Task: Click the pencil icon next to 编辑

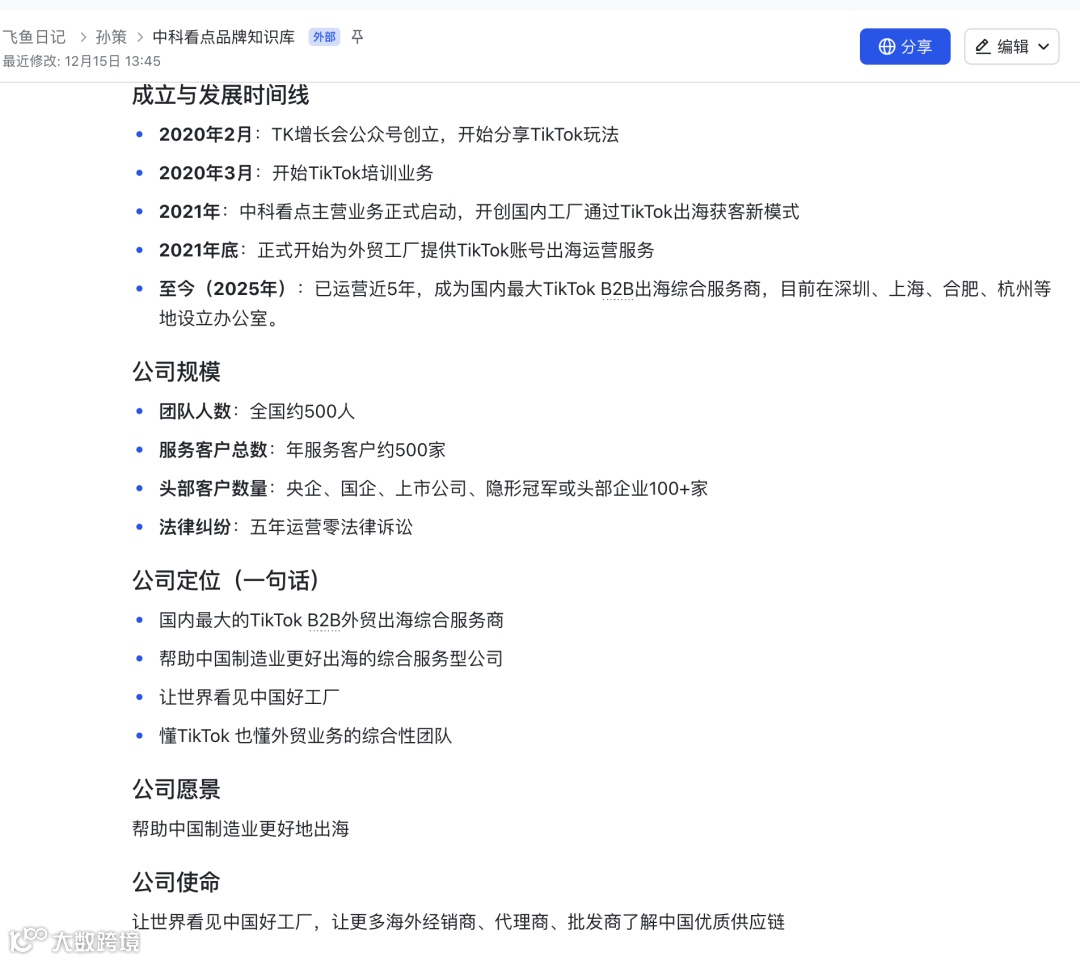Action: click(983, 47)
